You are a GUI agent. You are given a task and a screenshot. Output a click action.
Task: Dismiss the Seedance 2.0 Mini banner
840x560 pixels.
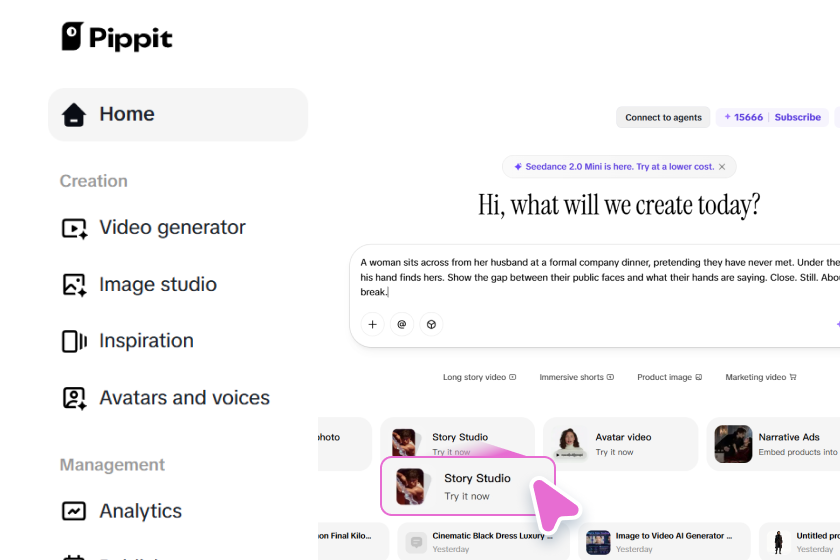722,167
